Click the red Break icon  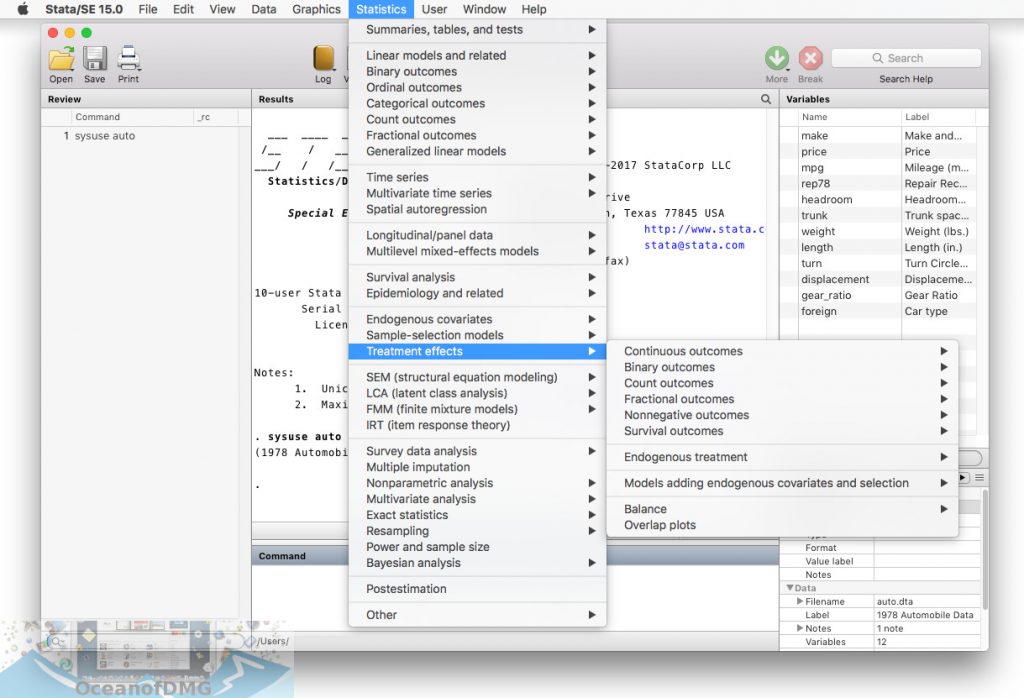[810, 58]
